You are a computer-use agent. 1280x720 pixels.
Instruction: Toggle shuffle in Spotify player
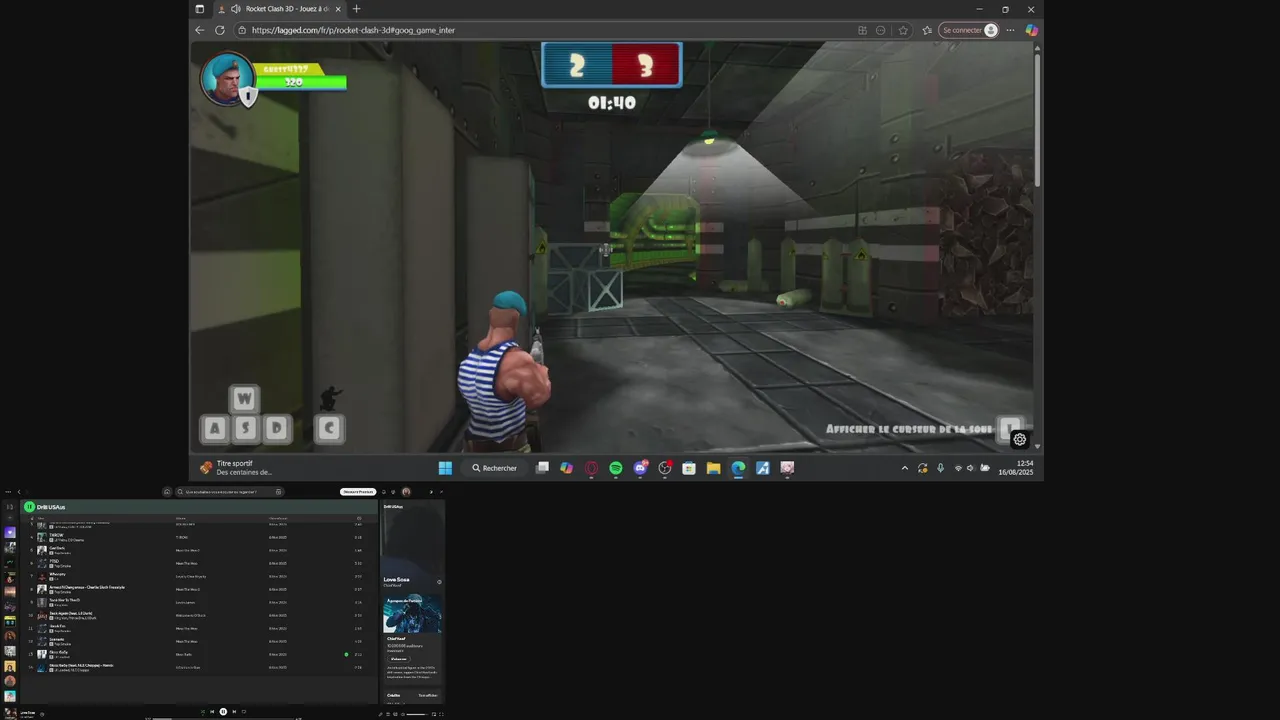(x=203, y=712)
